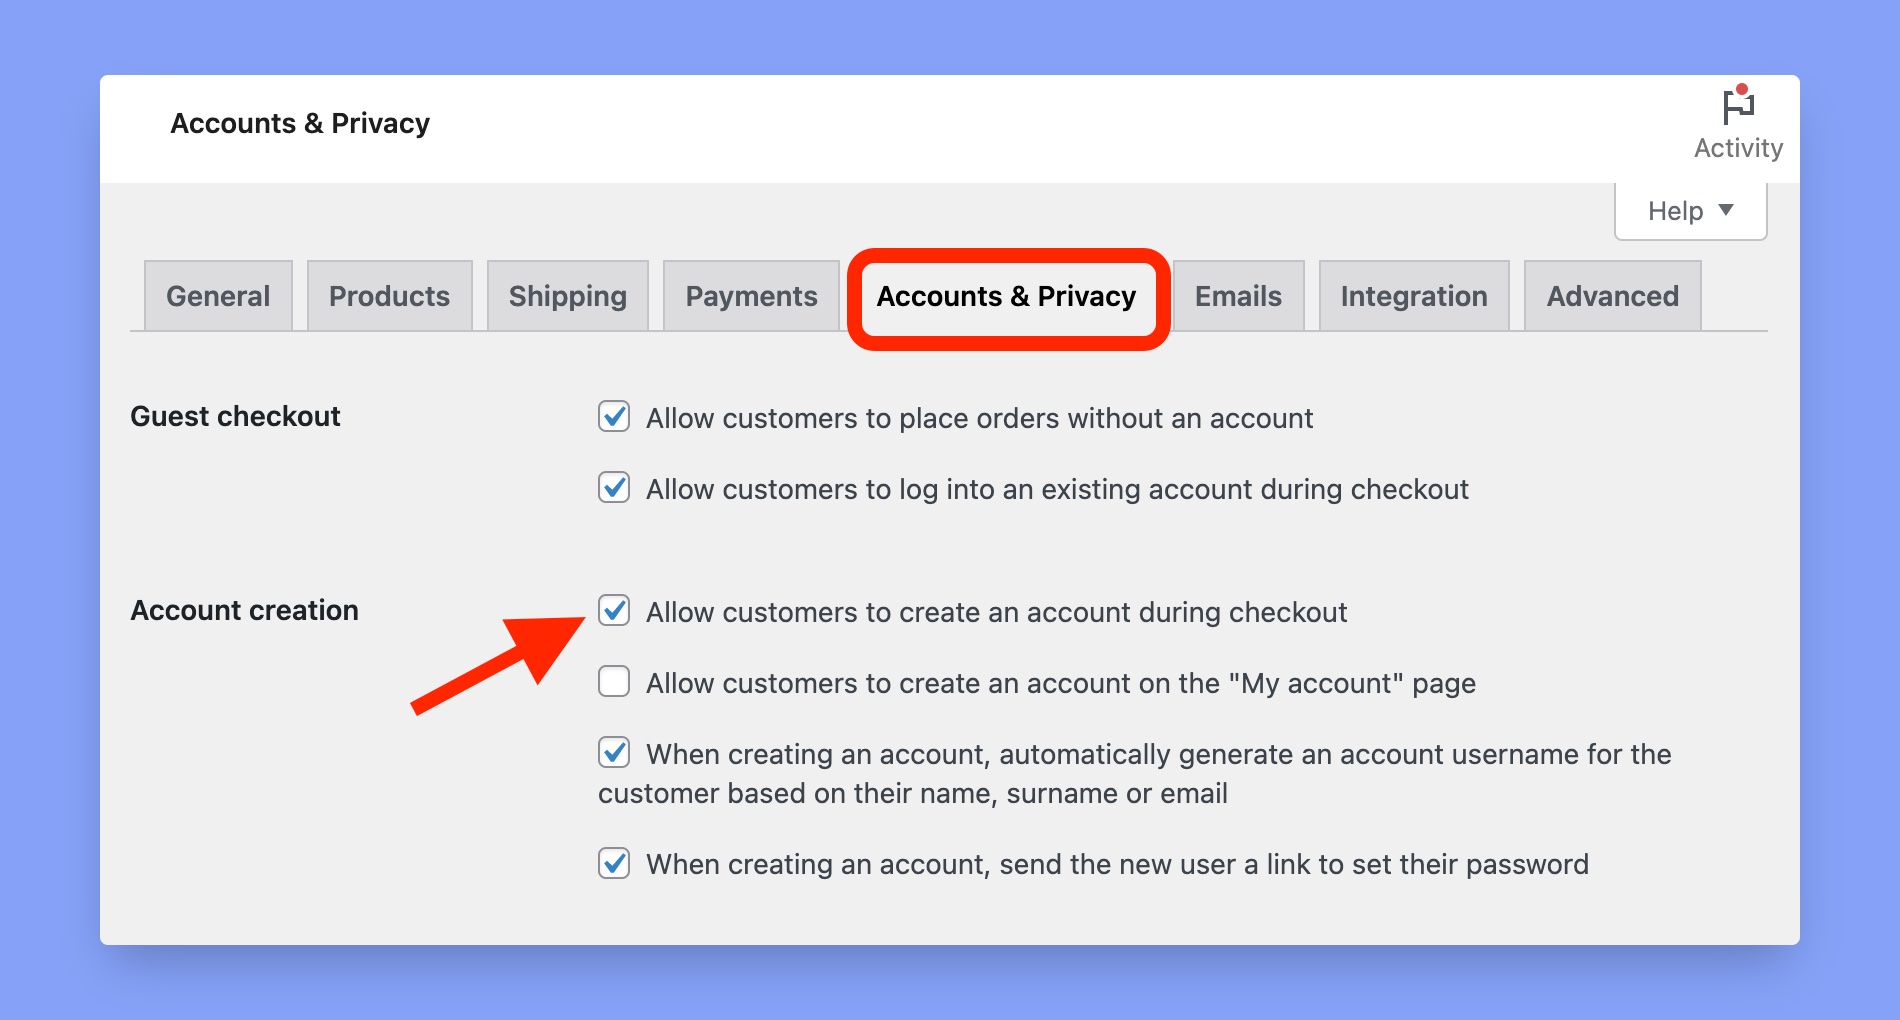The height and width of the screenshot is (1020, 1900).
Task: Click the Accounts & Privacy page heading
Action: tap(300, 123)
